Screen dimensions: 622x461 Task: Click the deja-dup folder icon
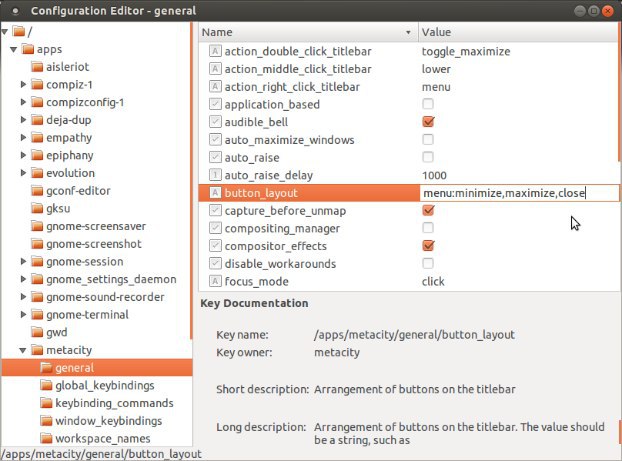[37, 119]
